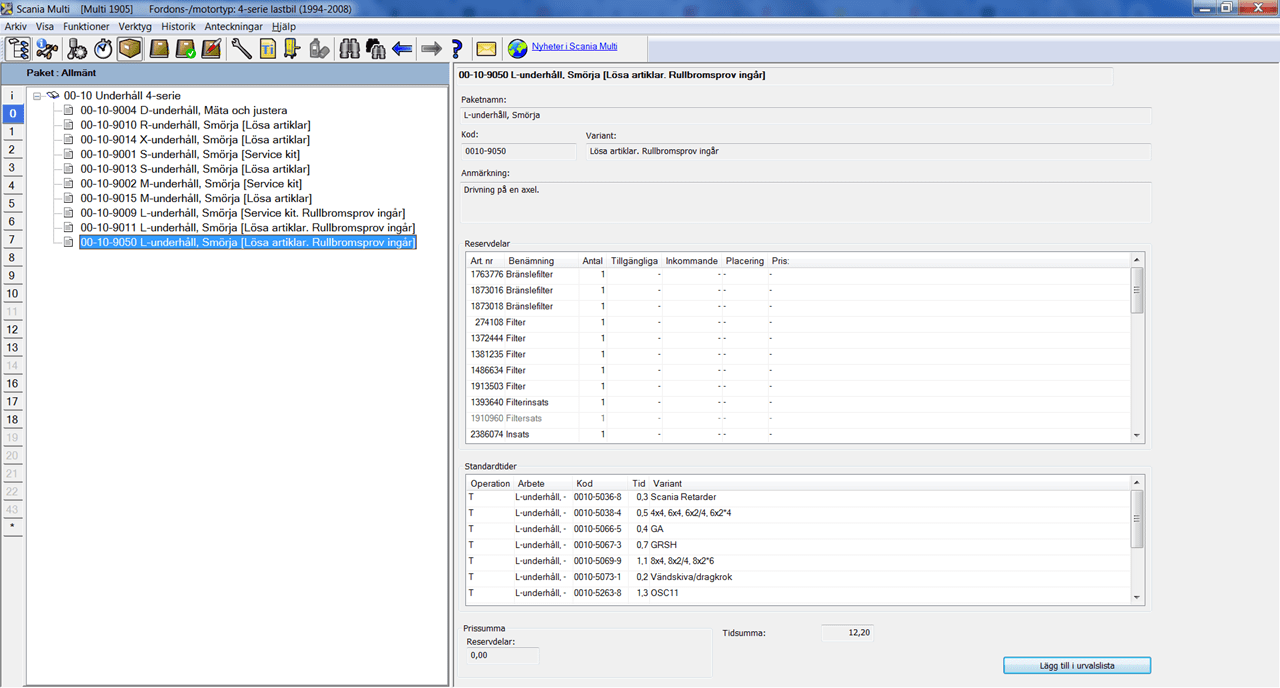The height and width of the screenshot is (688, 1280).
Task: Click the blue back arrow icon
Action: point(403,48)
